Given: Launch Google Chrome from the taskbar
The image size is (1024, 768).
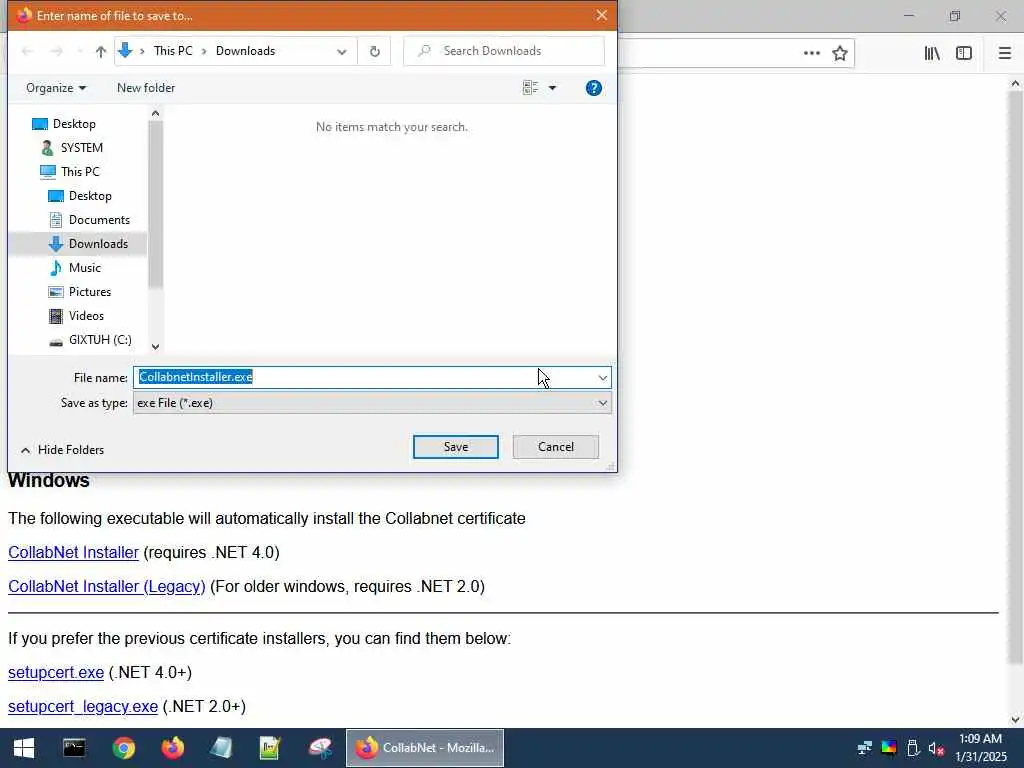Looking at the screenshot, I should (123, 748).
